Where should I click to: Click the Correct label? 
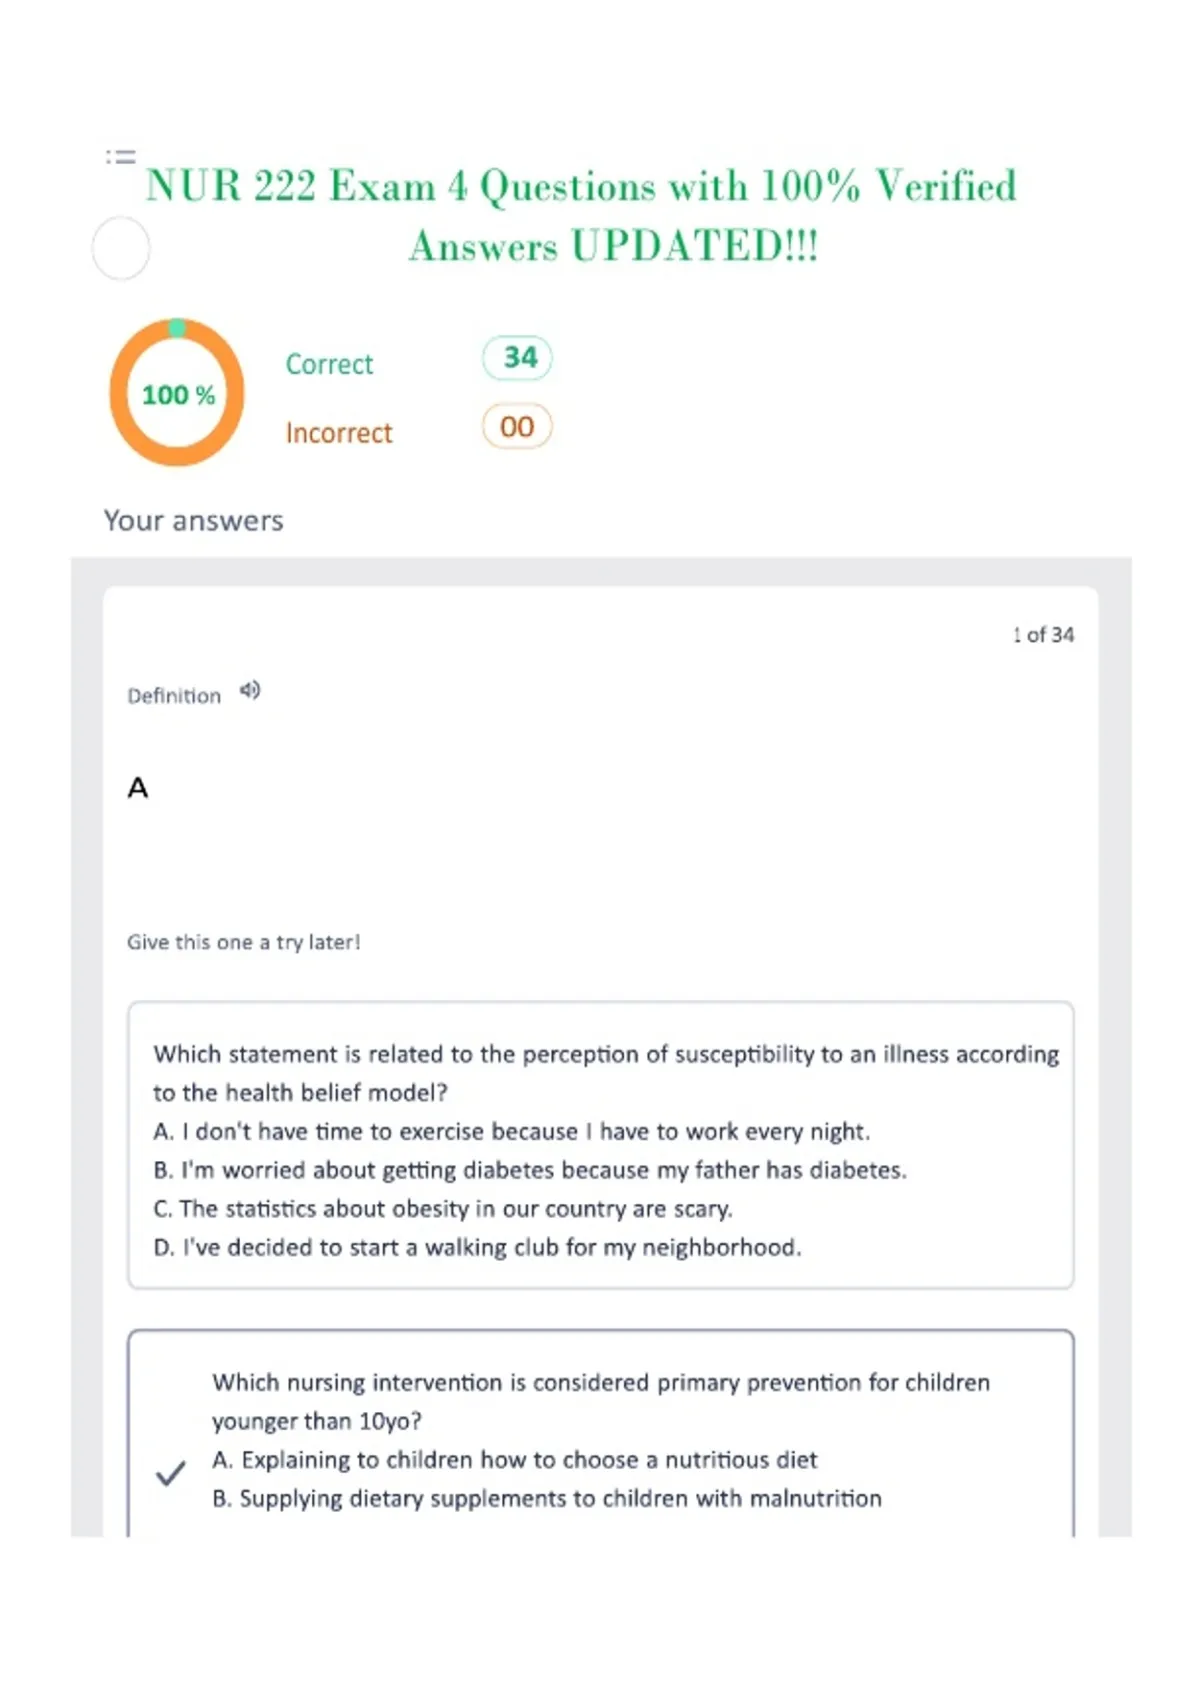[x=329, y=364]
